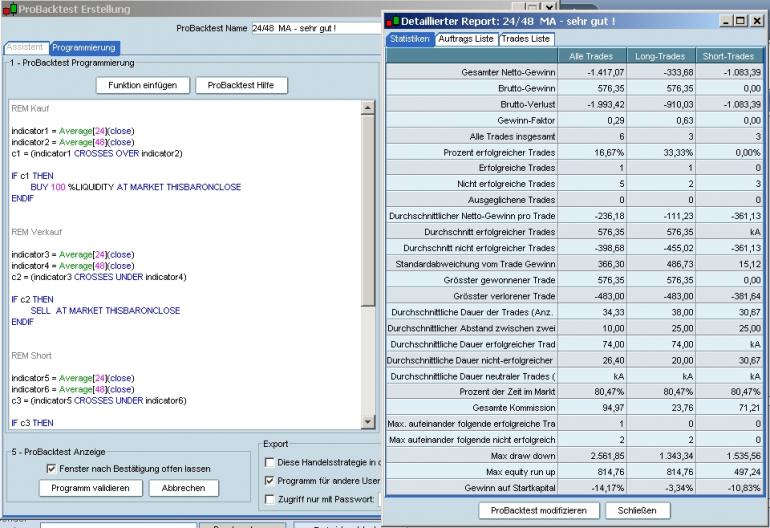Close the Detaillierter Report window via X
Image resolution: width=770 pixels, height=528 pixels.
click(756, 21)
